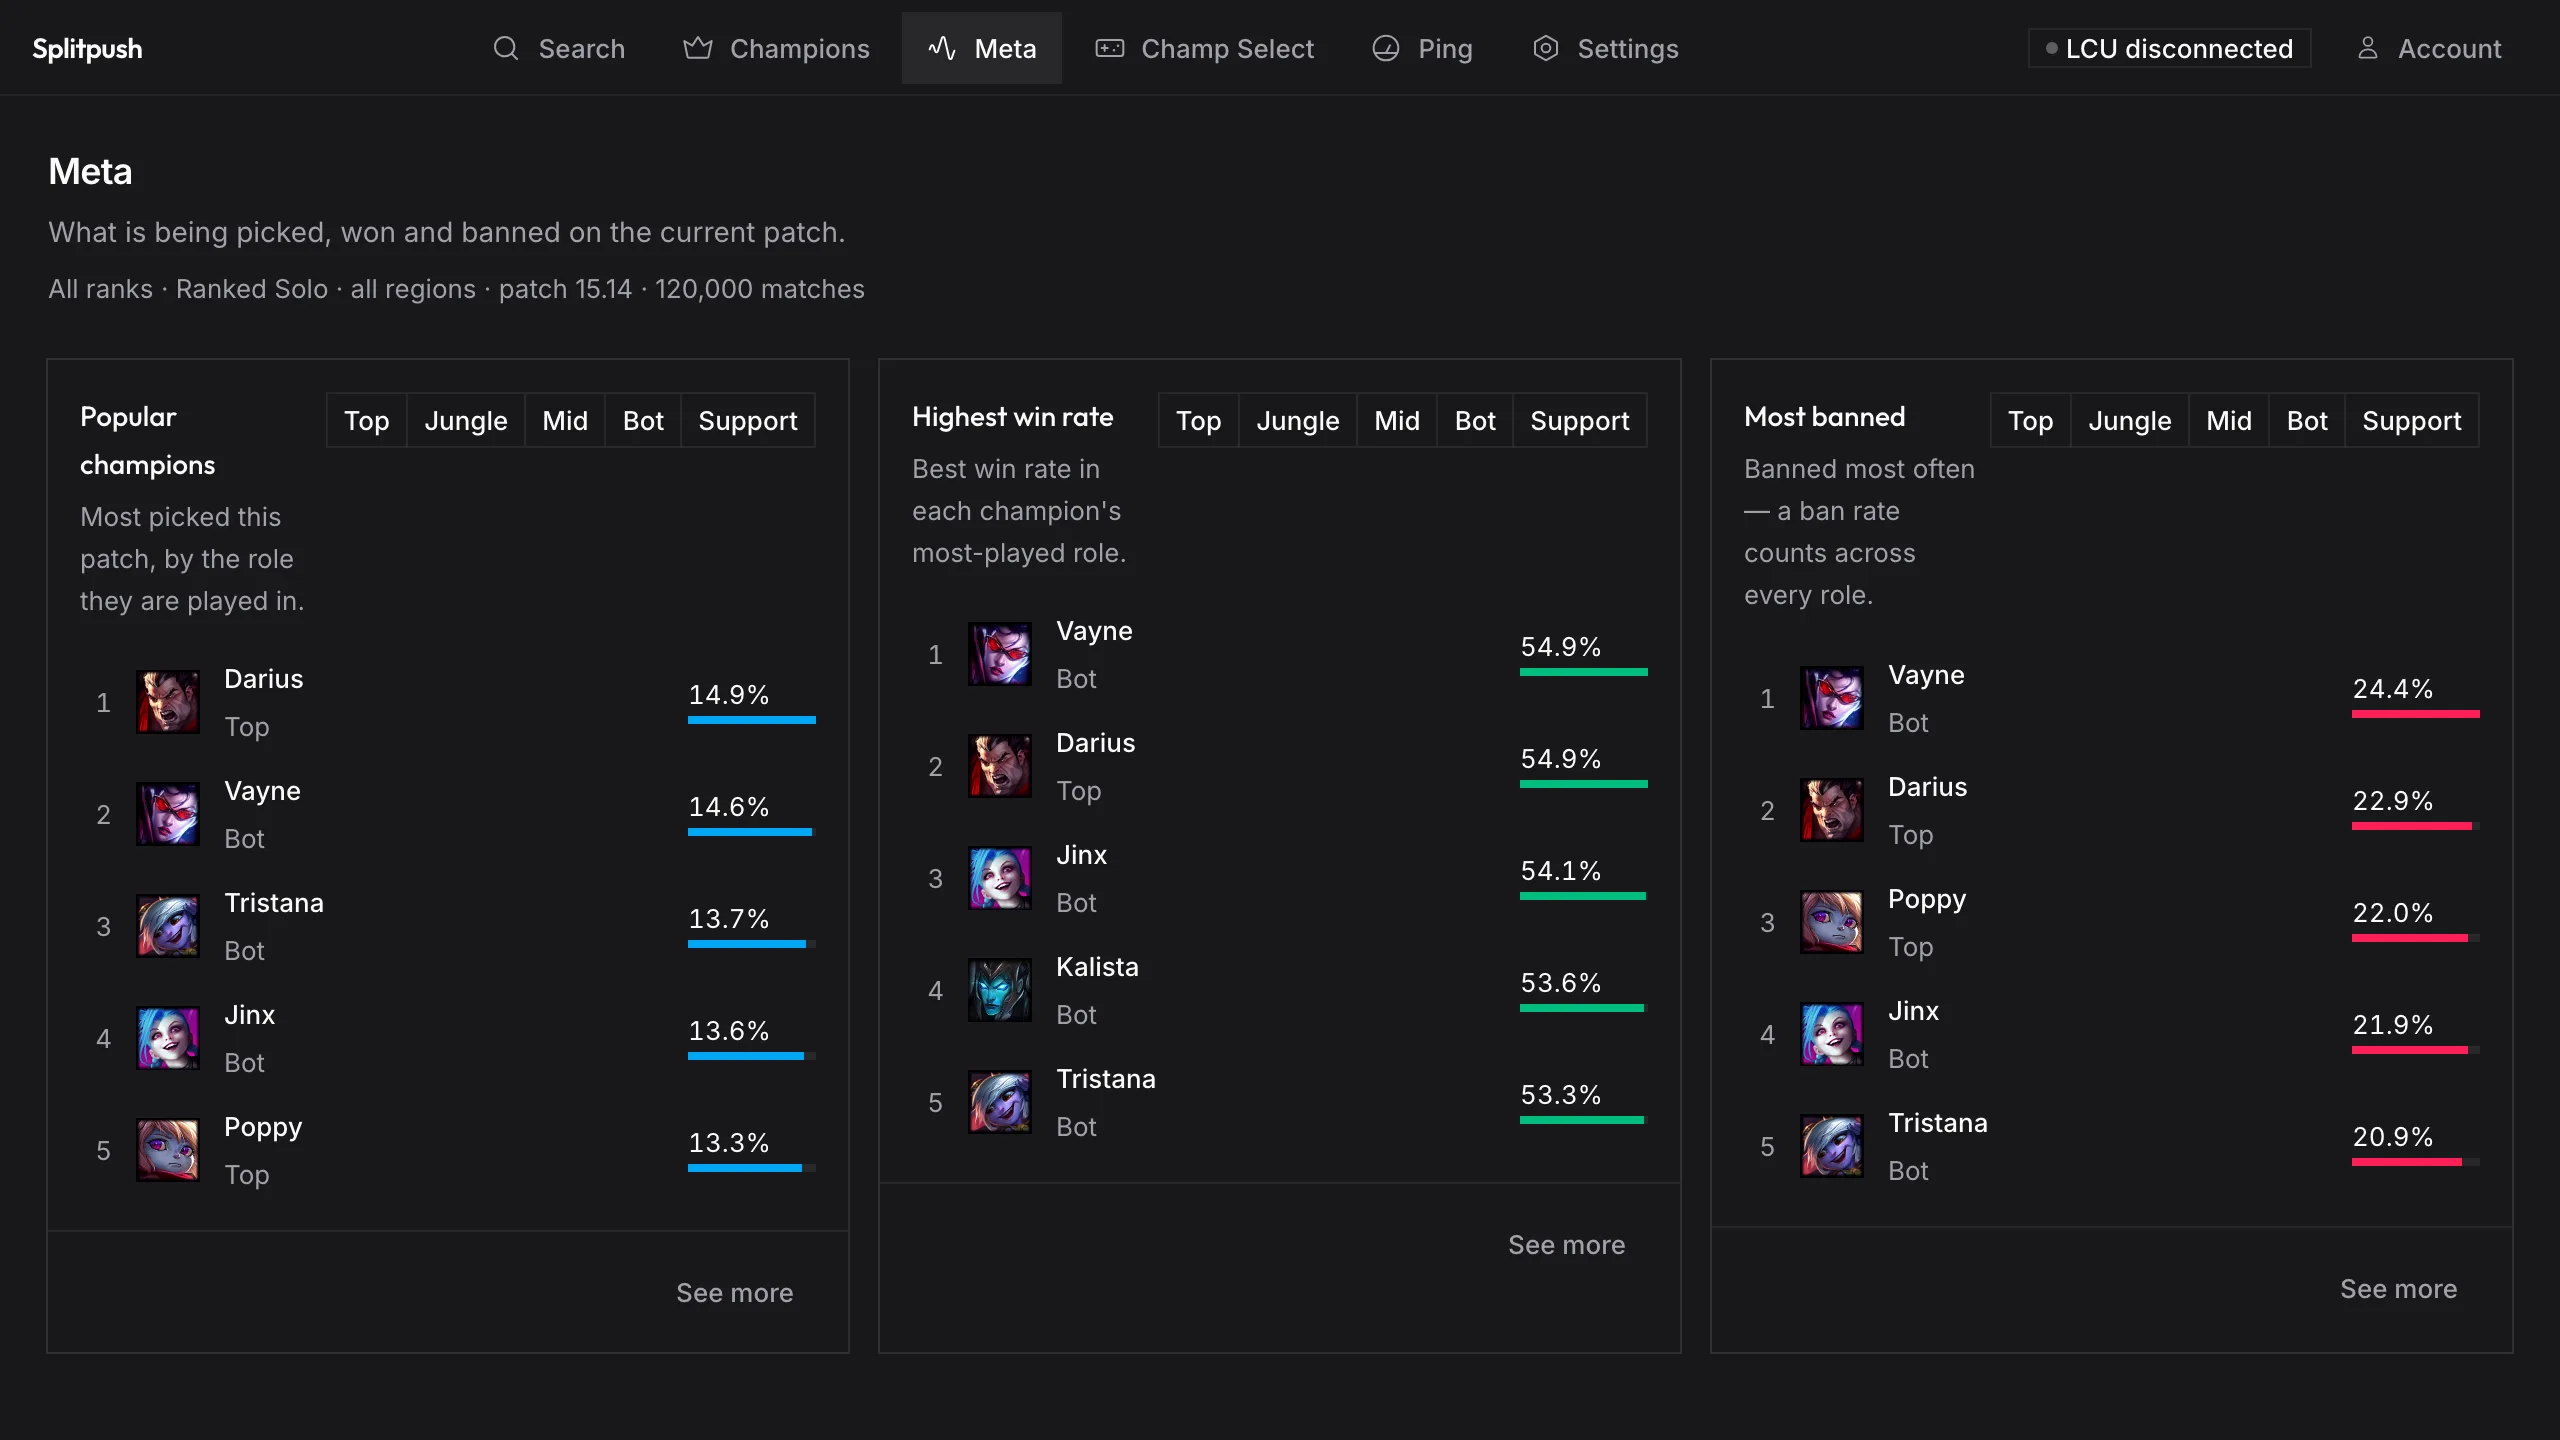
Task: Open Poppy portrait in Most banned
Action: click(x=1832, y=922)
